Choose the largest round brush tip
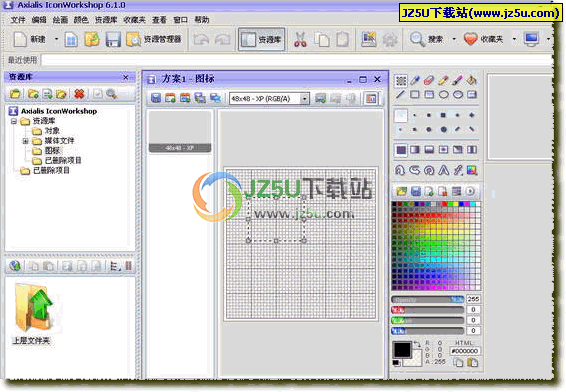The width and height of the screenshot is (566, 392). [444, 129]
